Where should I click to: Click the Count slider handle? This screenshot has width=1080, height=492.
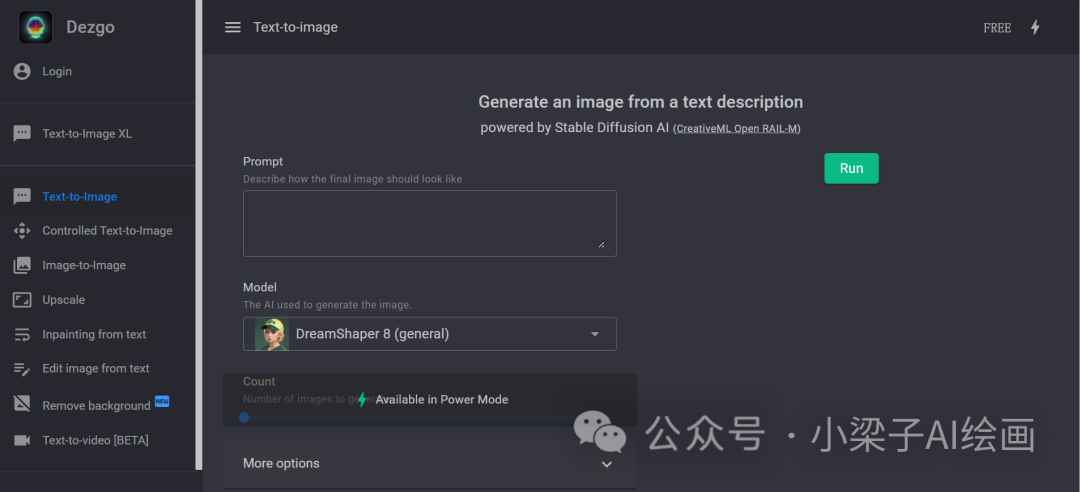244,417
